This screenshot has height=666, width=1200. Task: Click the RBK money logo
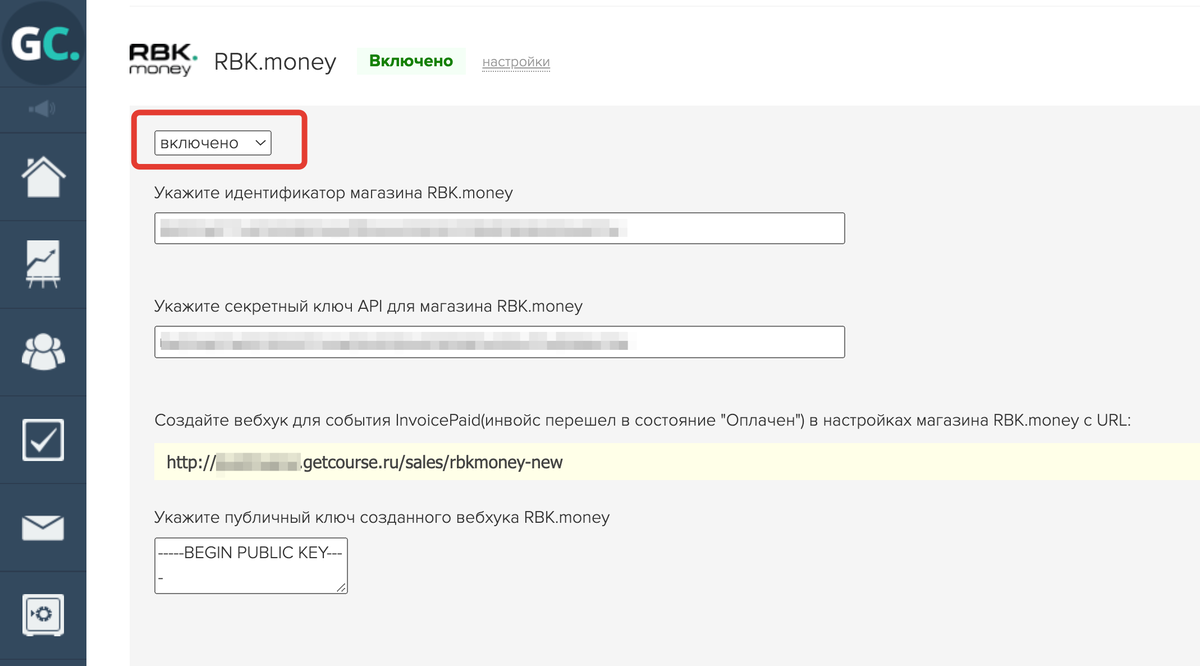point(163,61)
